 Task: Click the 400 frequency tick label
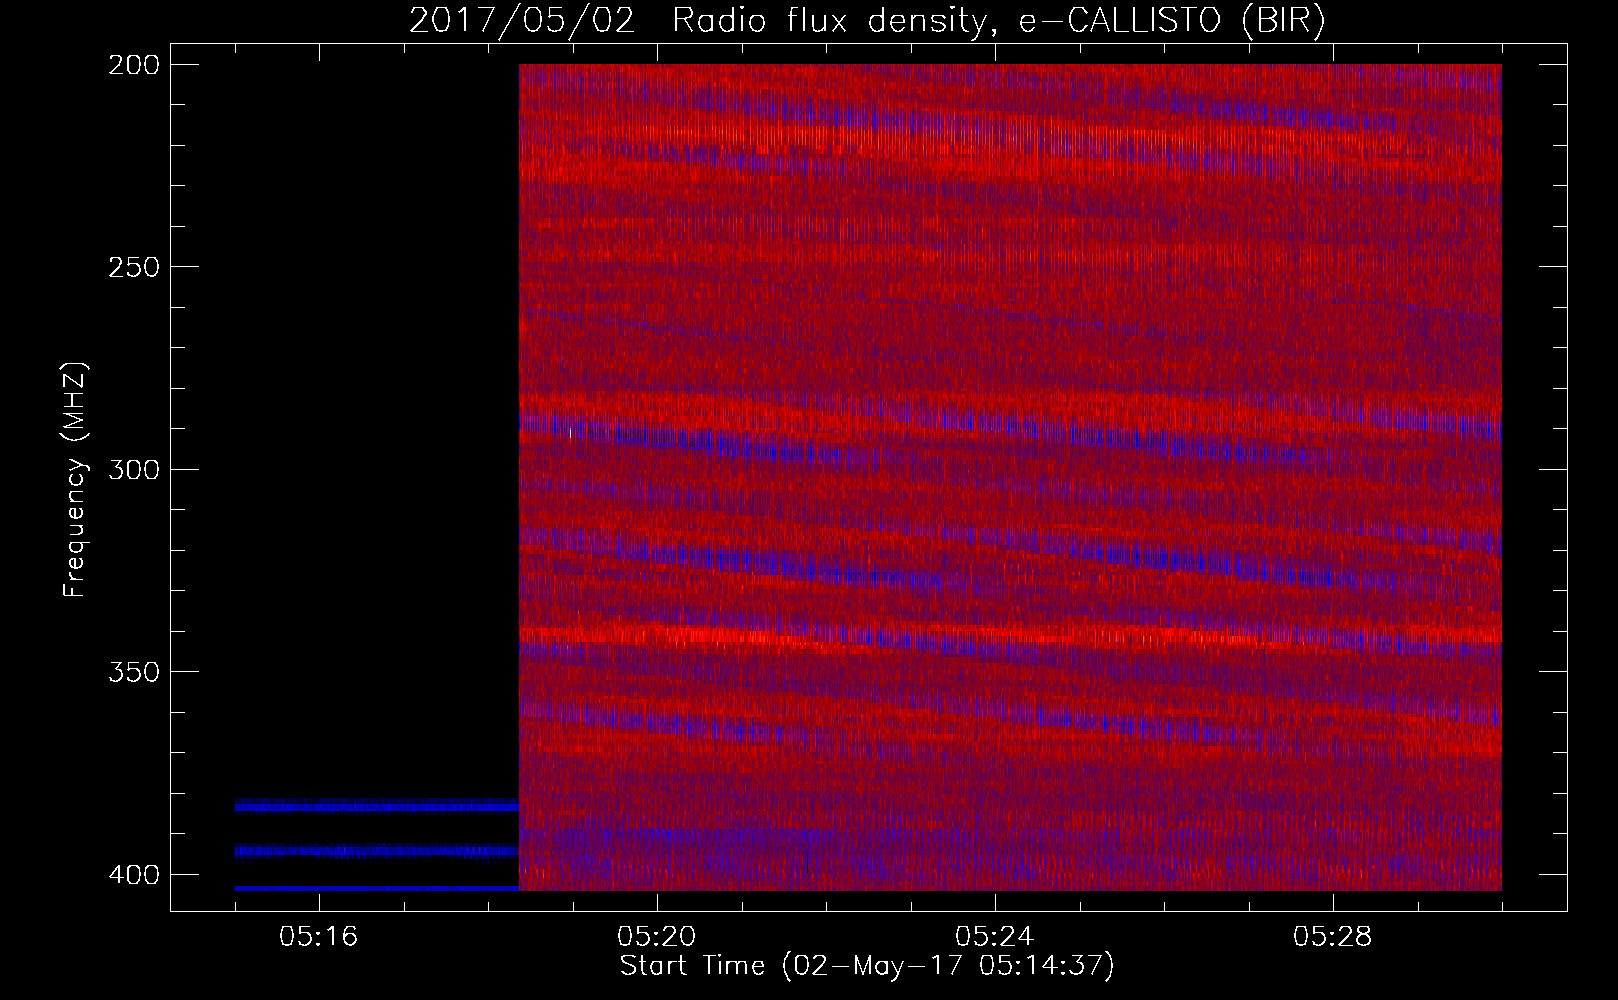(133, 874)
